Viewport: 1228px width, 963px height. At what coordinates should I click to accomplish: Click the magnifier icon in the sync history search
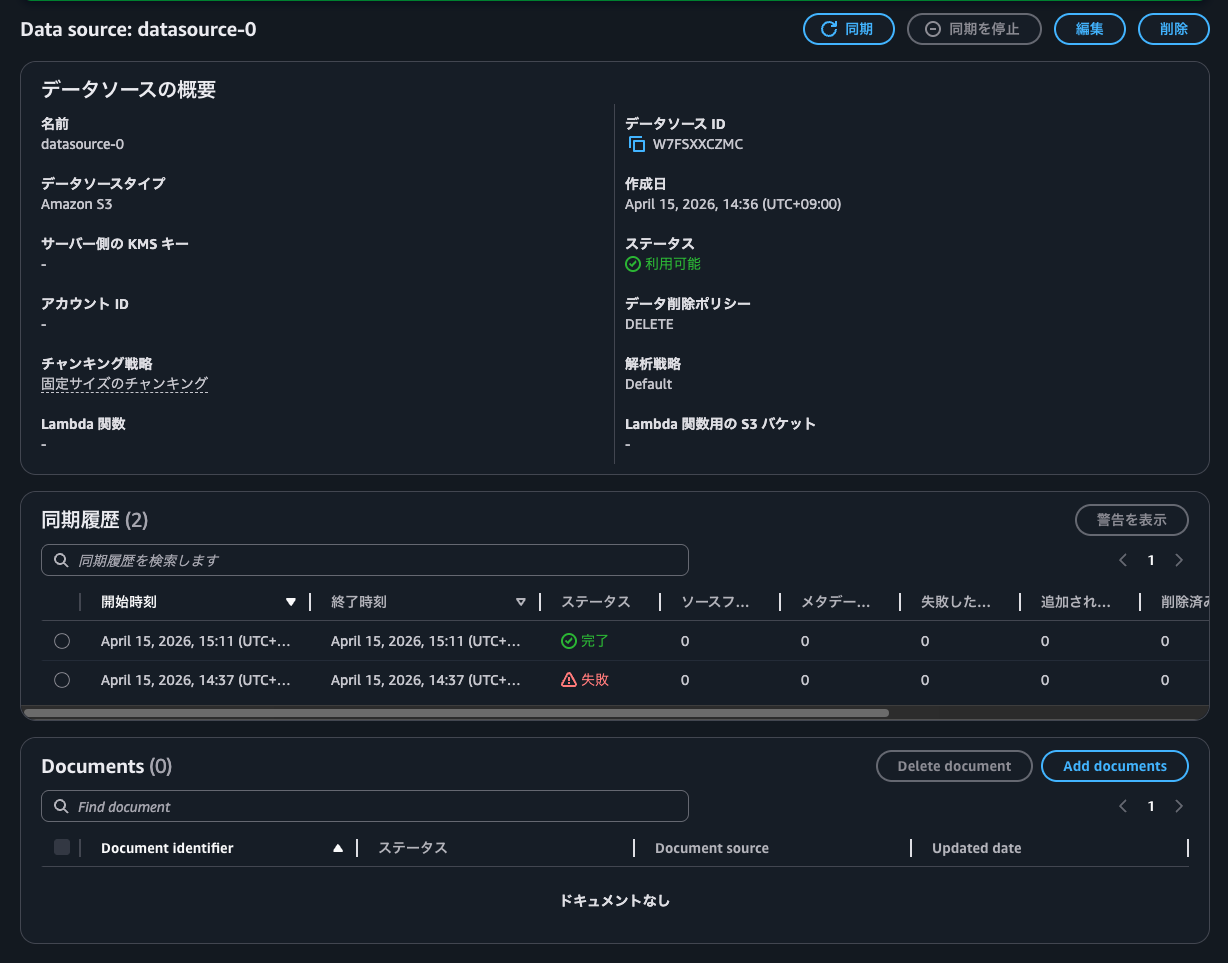[x=60, y=560]
